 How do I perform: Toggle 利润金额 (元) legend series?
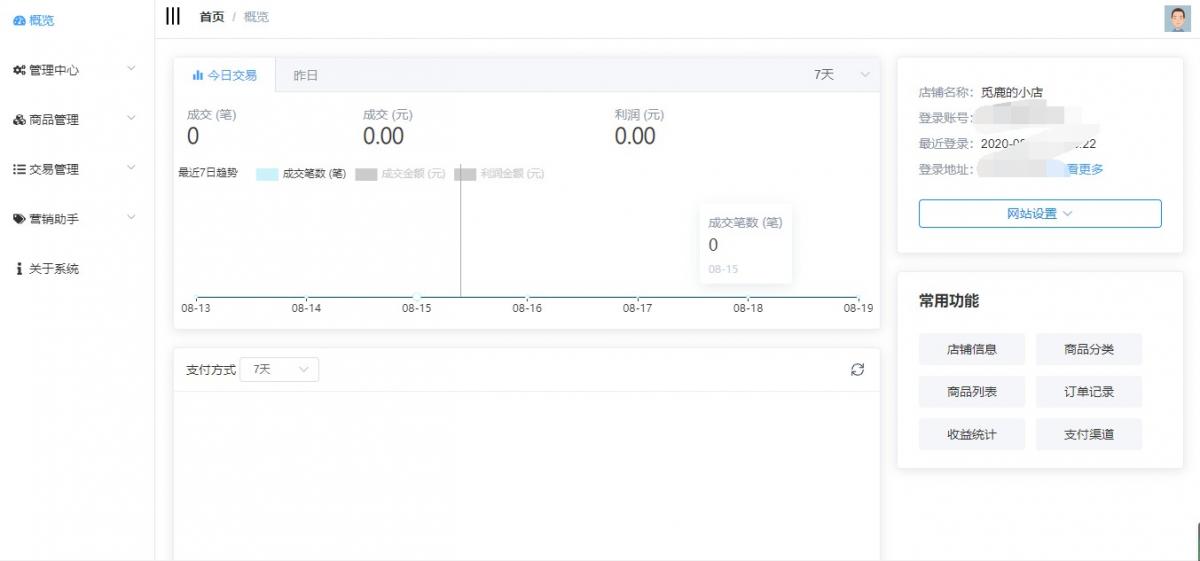click(500, 174)
